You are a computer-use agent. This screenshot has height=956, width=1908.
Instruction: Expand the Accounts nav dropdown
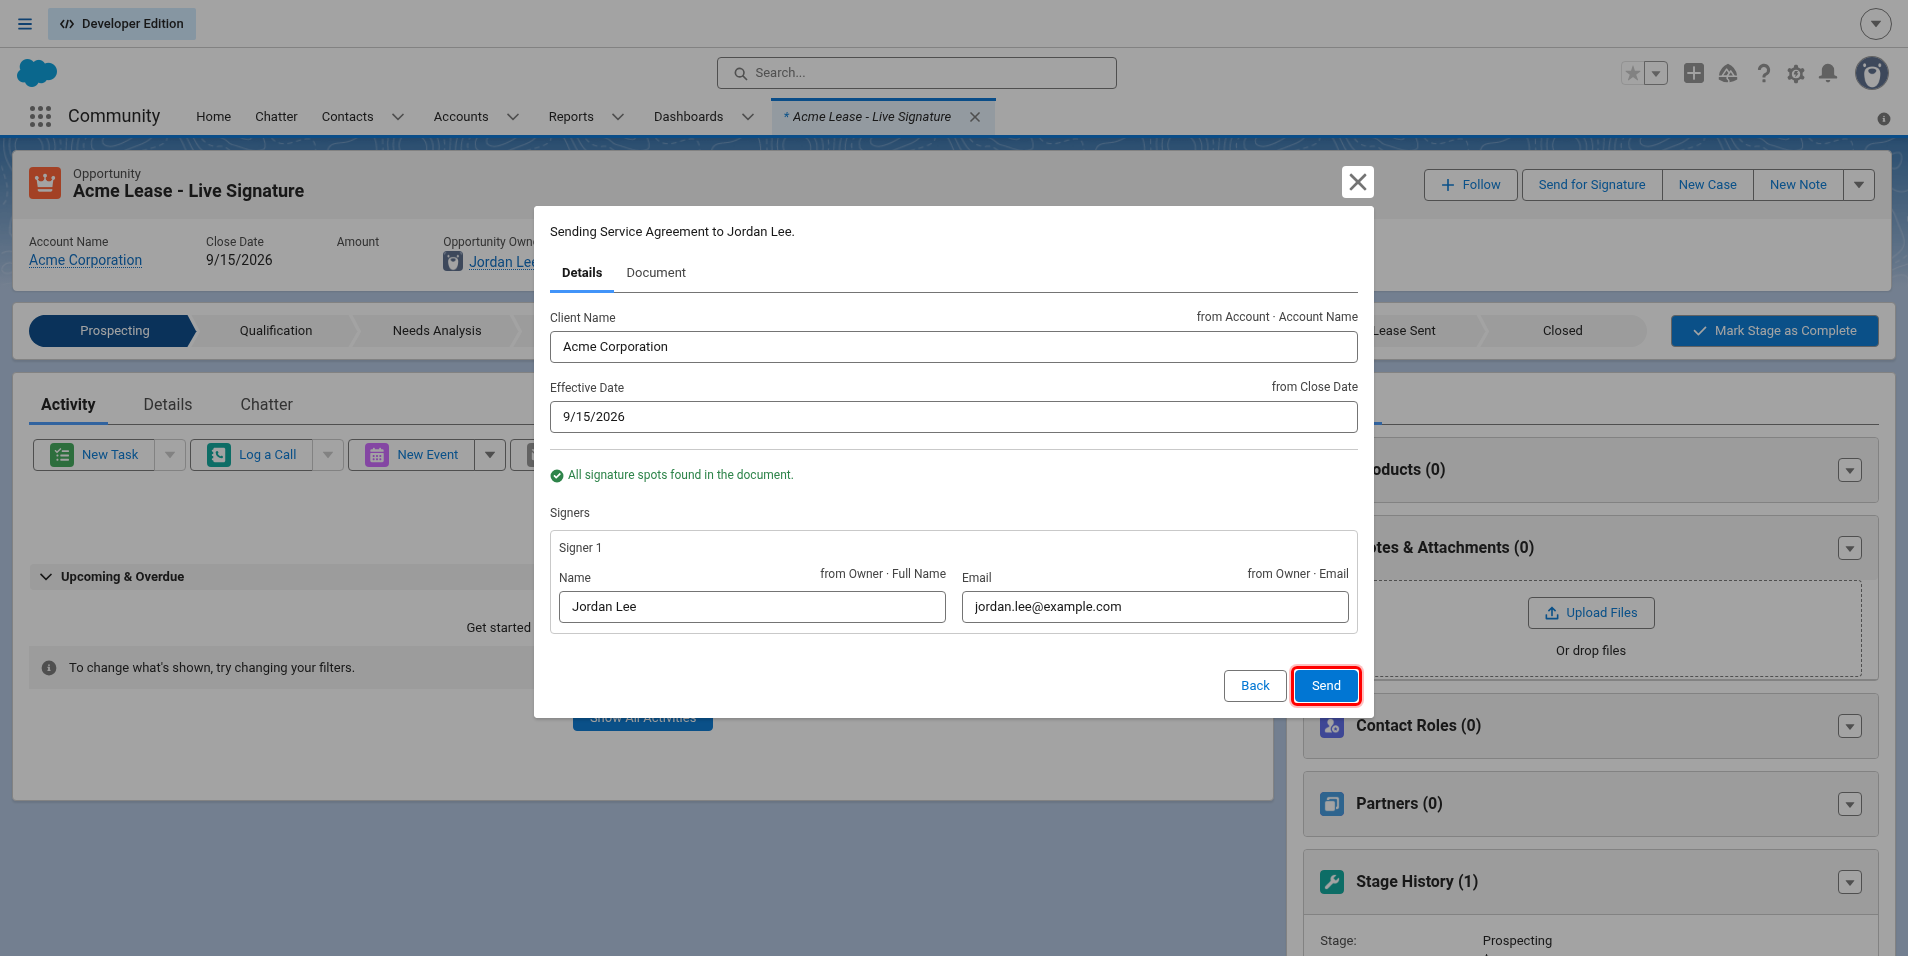pos(513,117)
